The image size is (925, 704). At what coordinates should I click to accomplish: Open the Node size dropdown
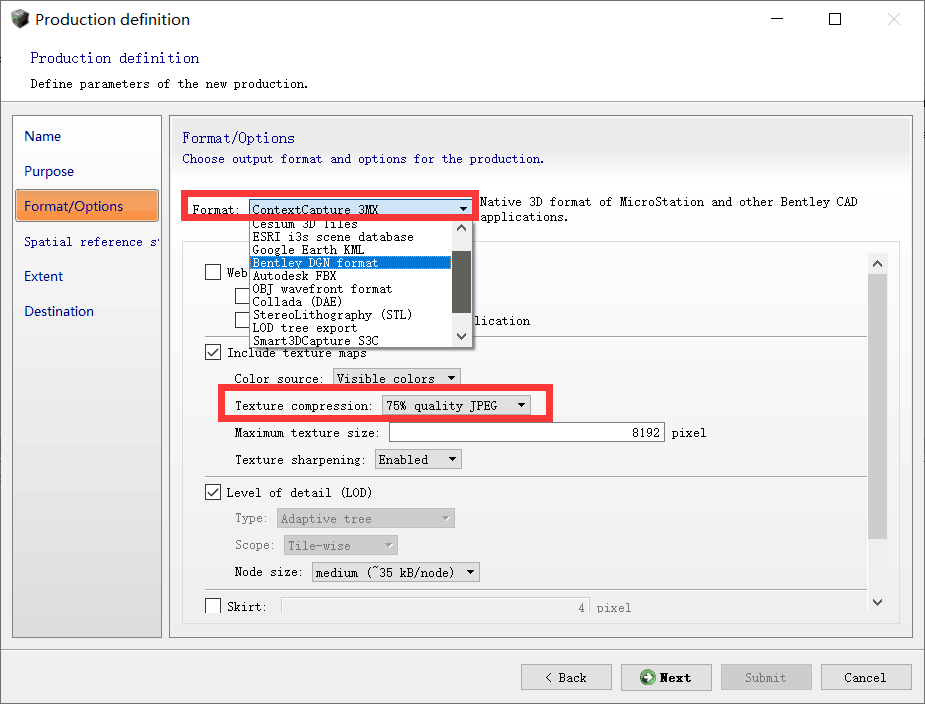pyautogui.click(x=396, y=572)
